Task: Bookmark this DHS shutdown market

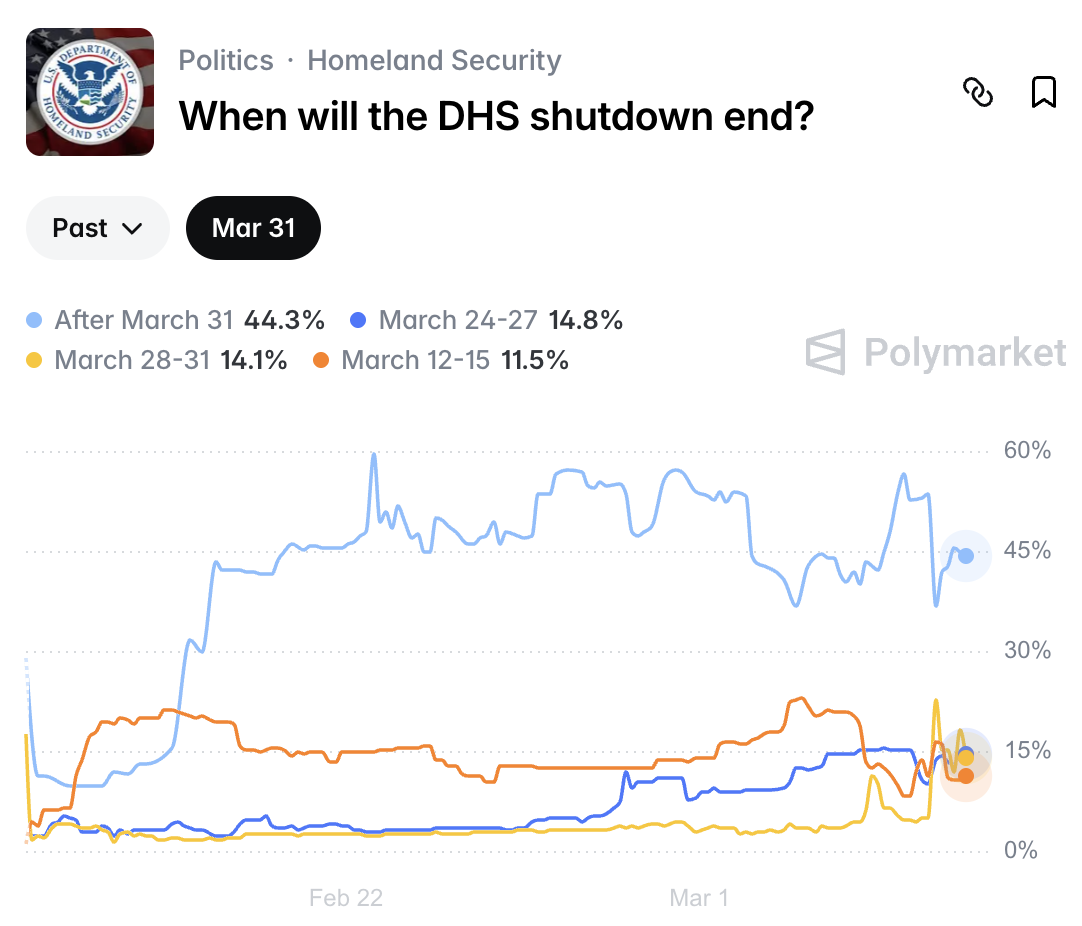Action: pyautogui.click(x=1043, y=92)
